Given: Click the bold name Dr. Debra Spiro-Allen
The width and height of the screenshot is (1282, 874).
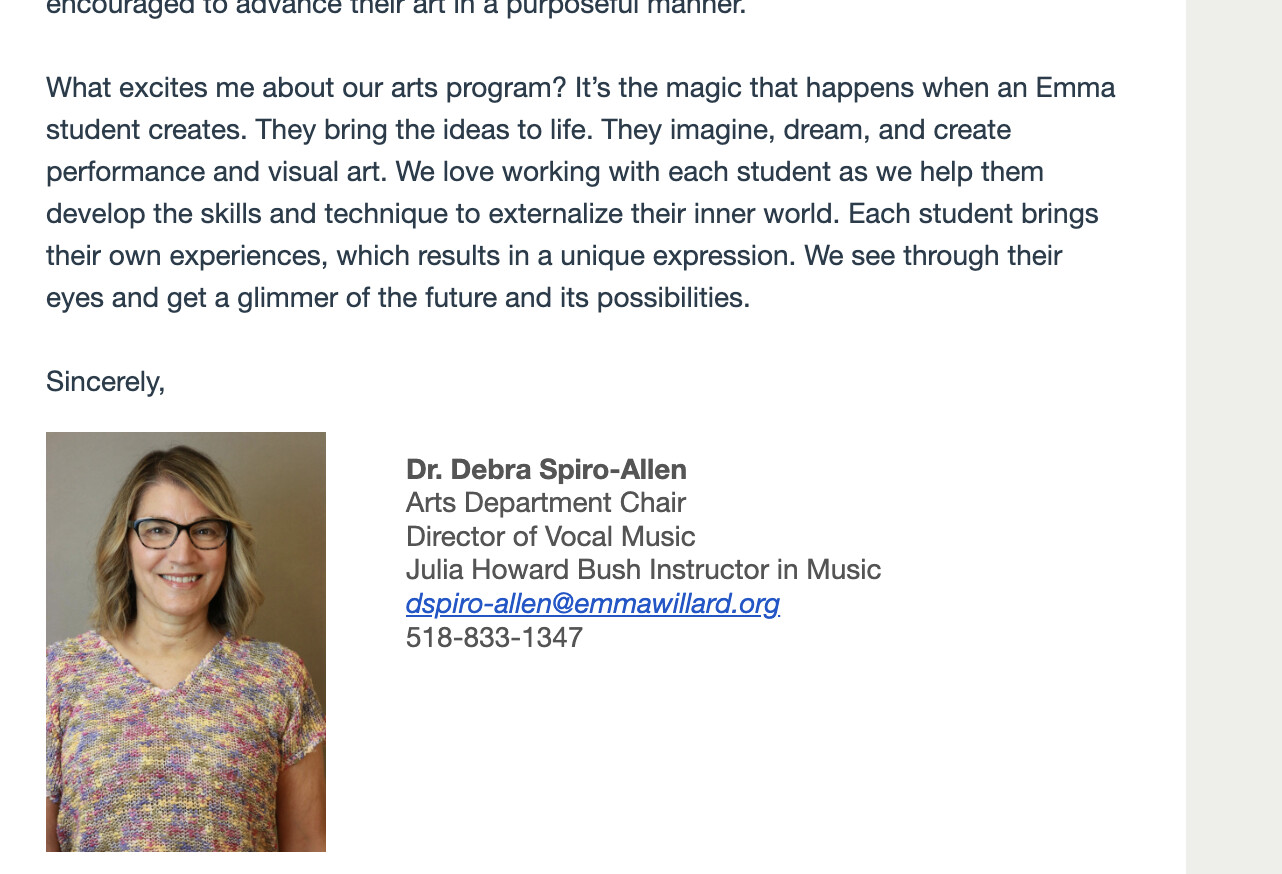Looking at the screenshot, I should tap(546, 469).
